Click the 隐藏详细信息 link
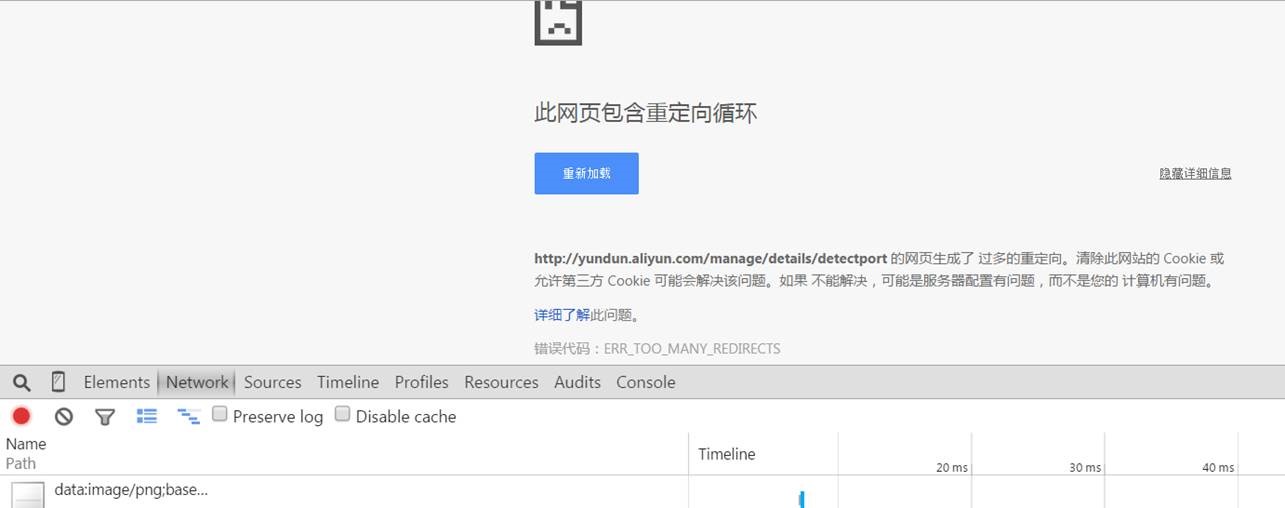Screen dimensions: 1285x508 [x=1195, y=173]
